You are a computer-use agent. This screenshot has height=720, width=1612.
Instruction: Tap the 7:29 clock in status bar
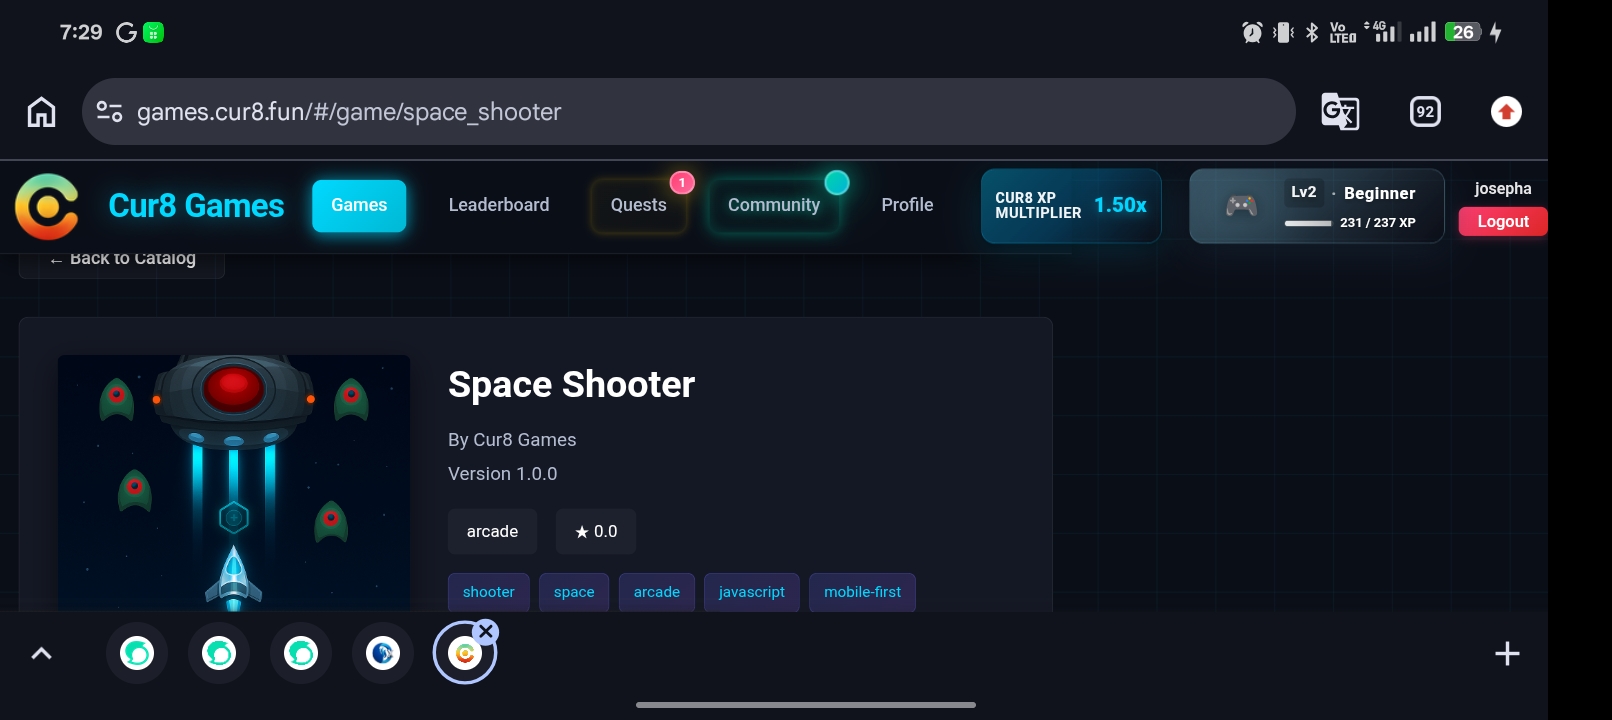[x=81, y=33]
